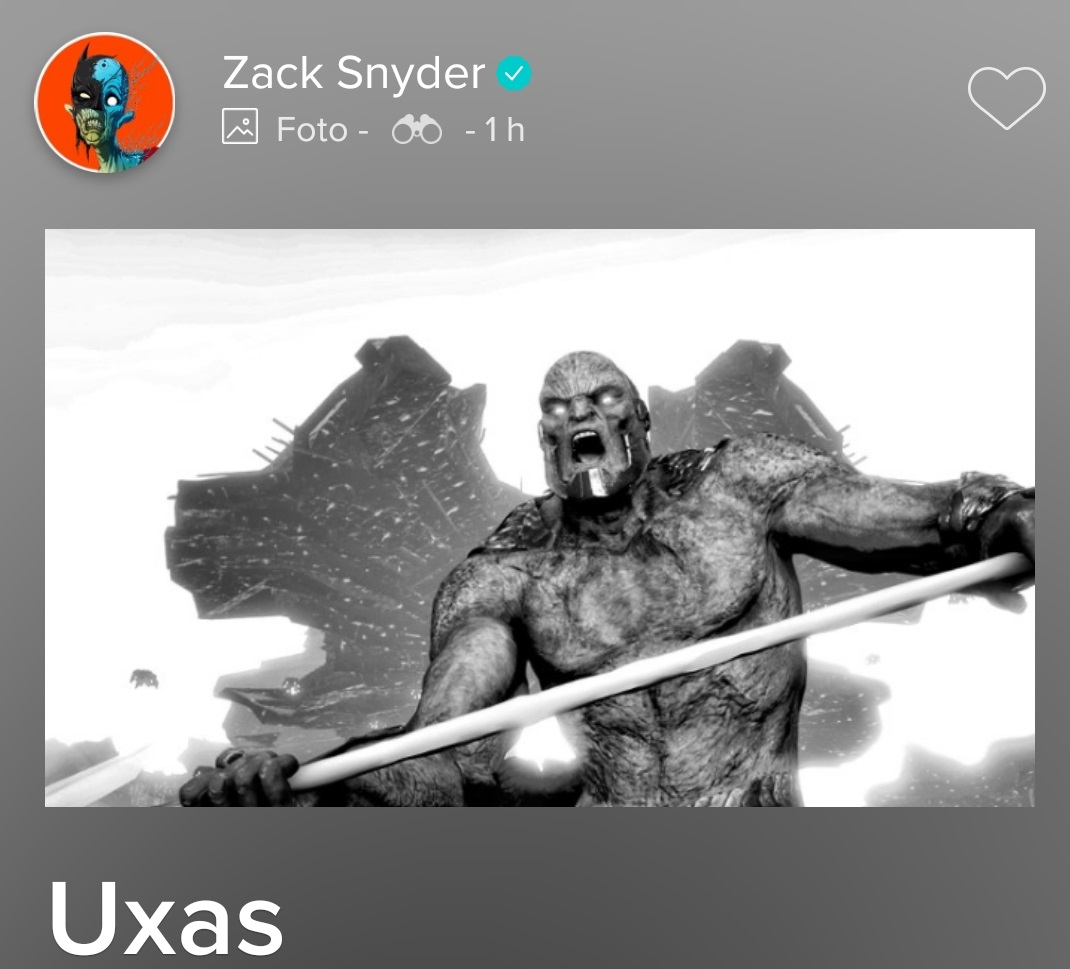Click the white spear shaft in the photo

(x=659, y=669)
